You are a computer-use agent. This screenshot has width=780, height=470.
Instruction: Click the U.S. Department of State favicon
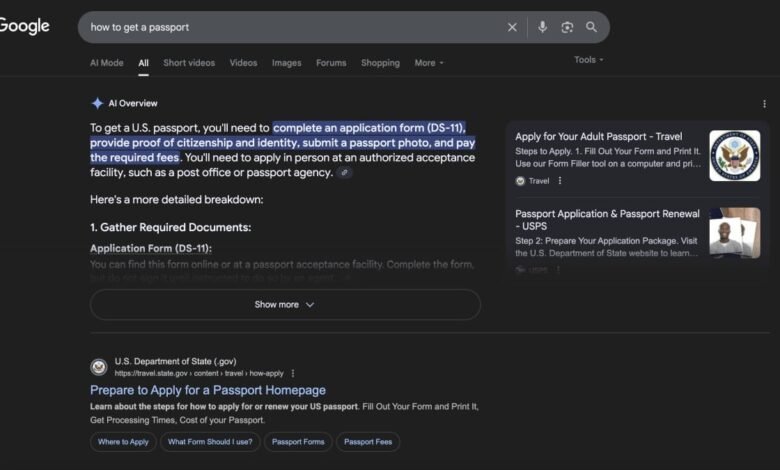[x=98, y=367]
